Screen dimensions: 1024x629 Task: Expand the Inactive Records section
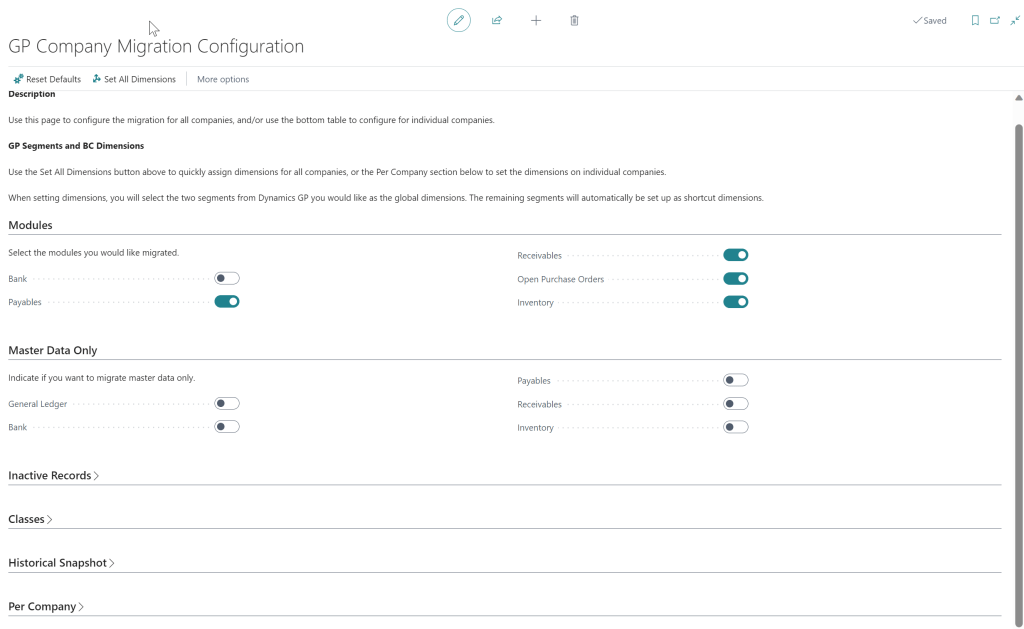coord(53,476)
